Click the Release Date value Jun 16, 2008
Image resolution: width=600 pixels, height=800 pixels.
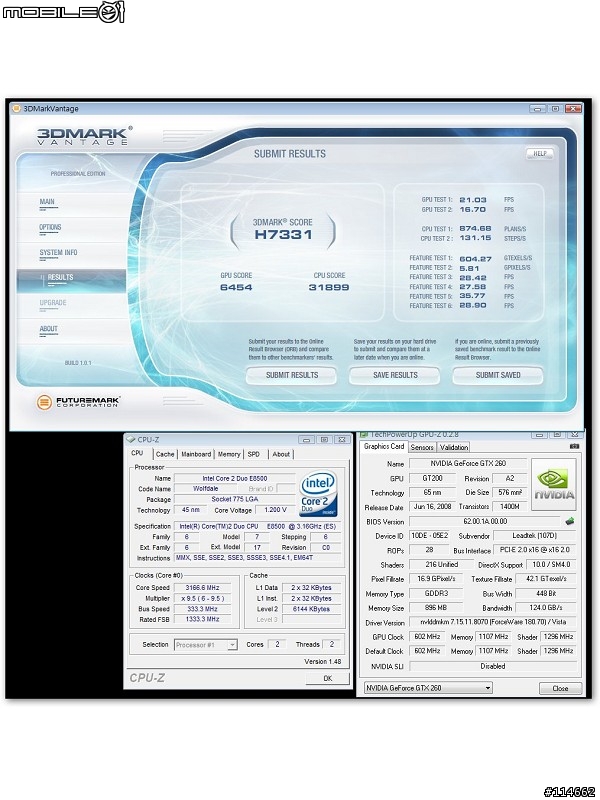click(x=432, y=507)
